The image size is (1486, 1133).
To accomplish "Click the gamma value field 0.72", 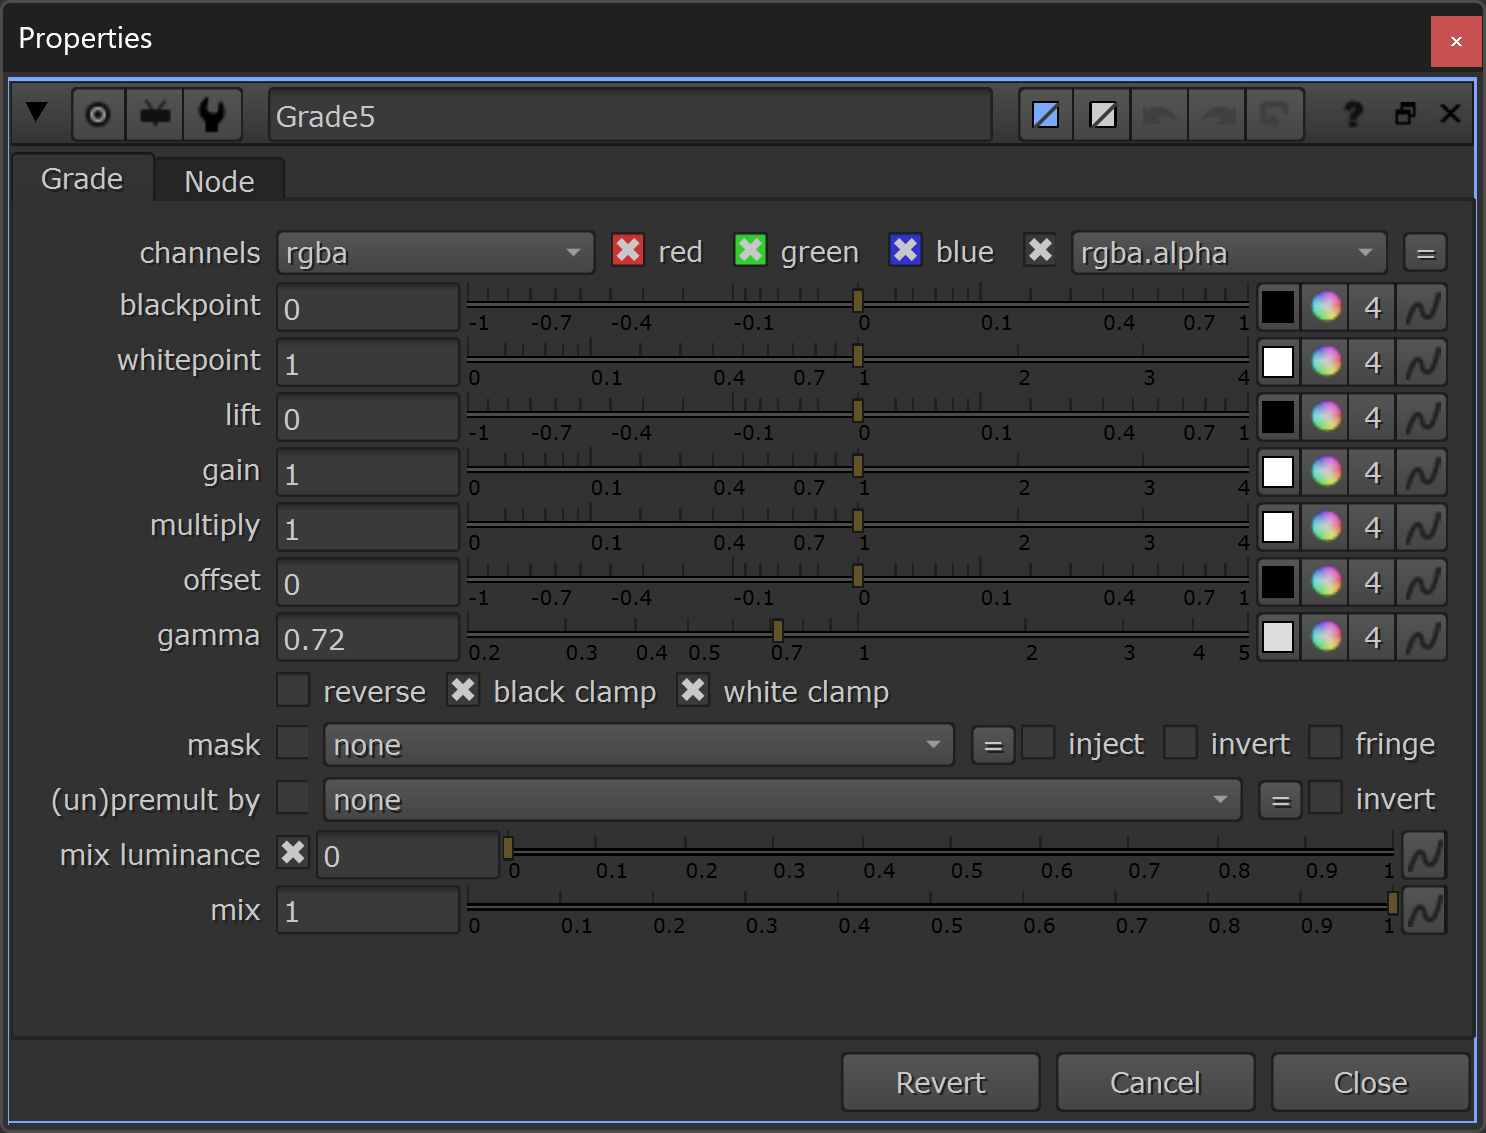I will coord(368,638).
